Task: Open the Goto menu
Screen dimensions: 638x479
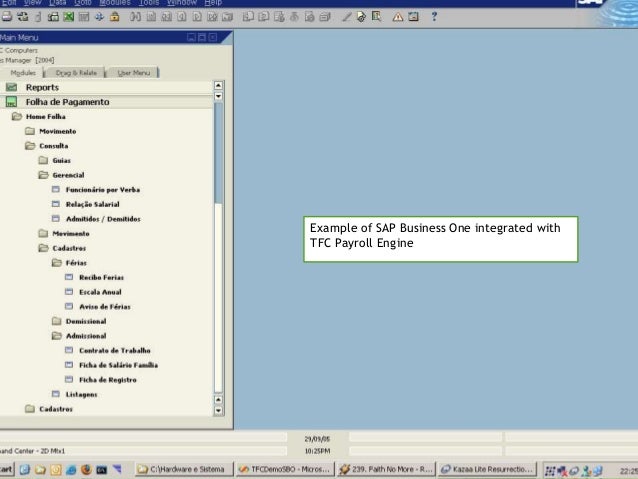Action: tap(83, 3)
